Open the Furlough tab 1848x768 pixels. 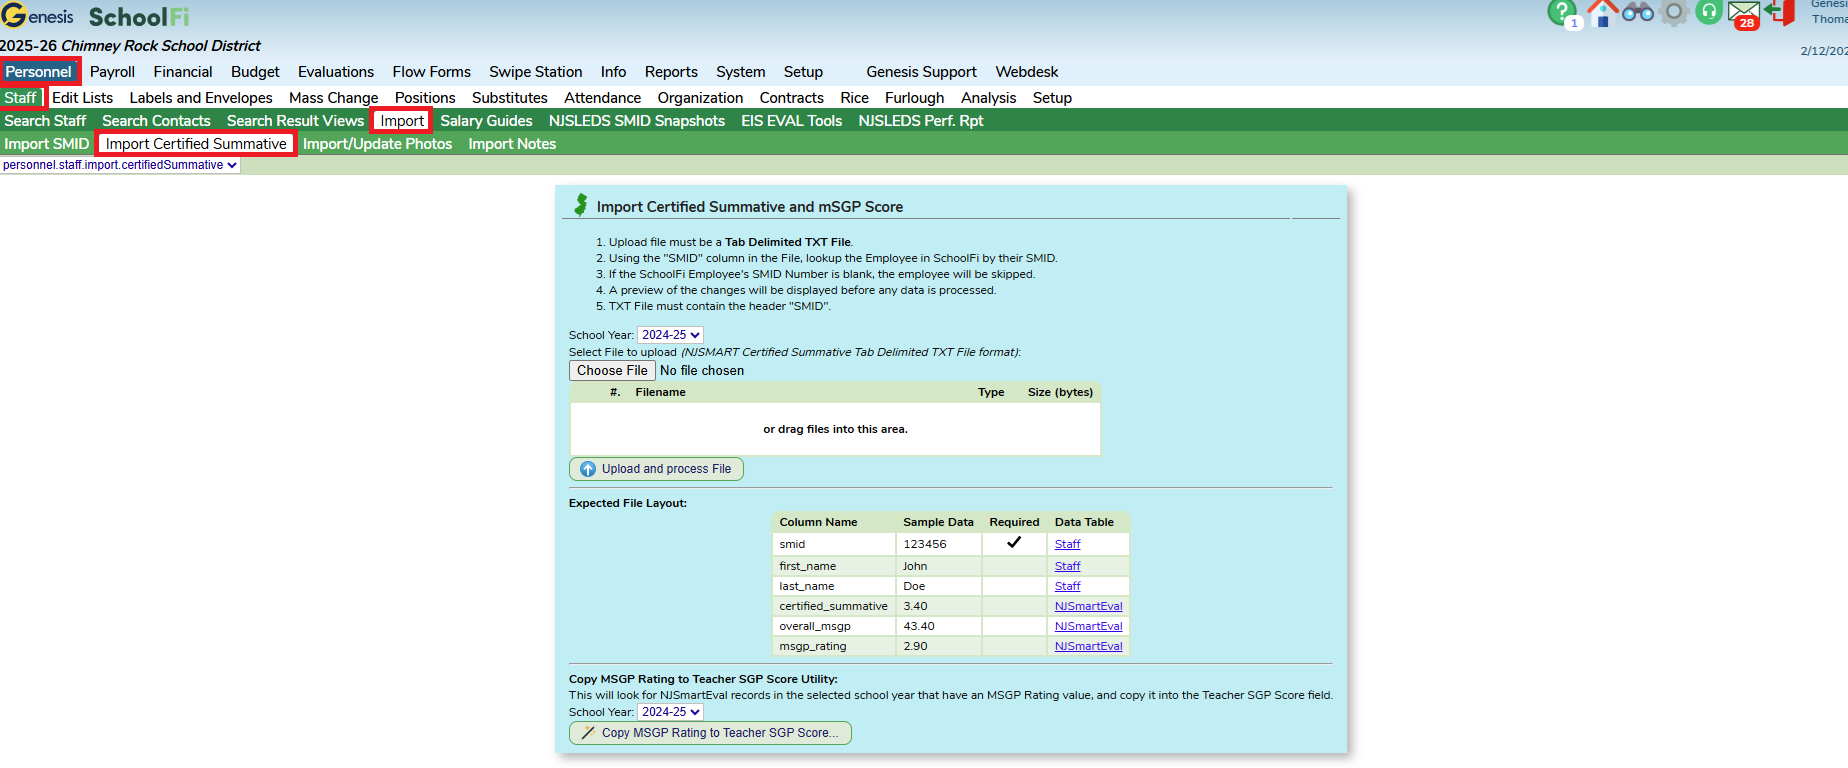pos(914,98)
